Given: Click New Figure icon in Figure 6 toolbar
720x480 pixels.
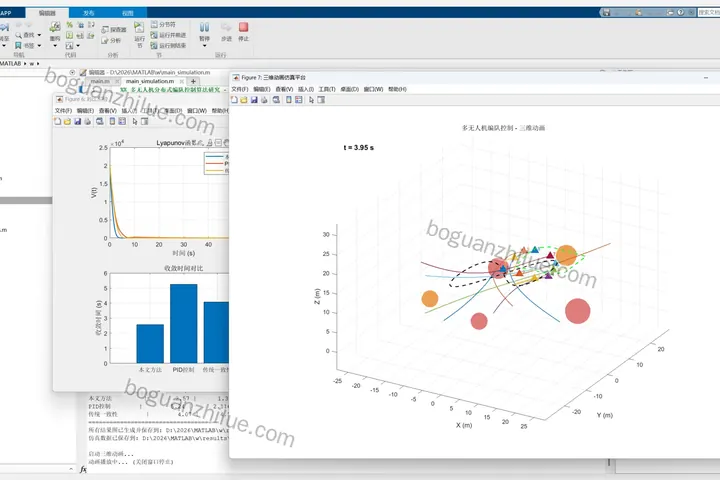Looking at the screenshot, I should [x=57, y=121].
